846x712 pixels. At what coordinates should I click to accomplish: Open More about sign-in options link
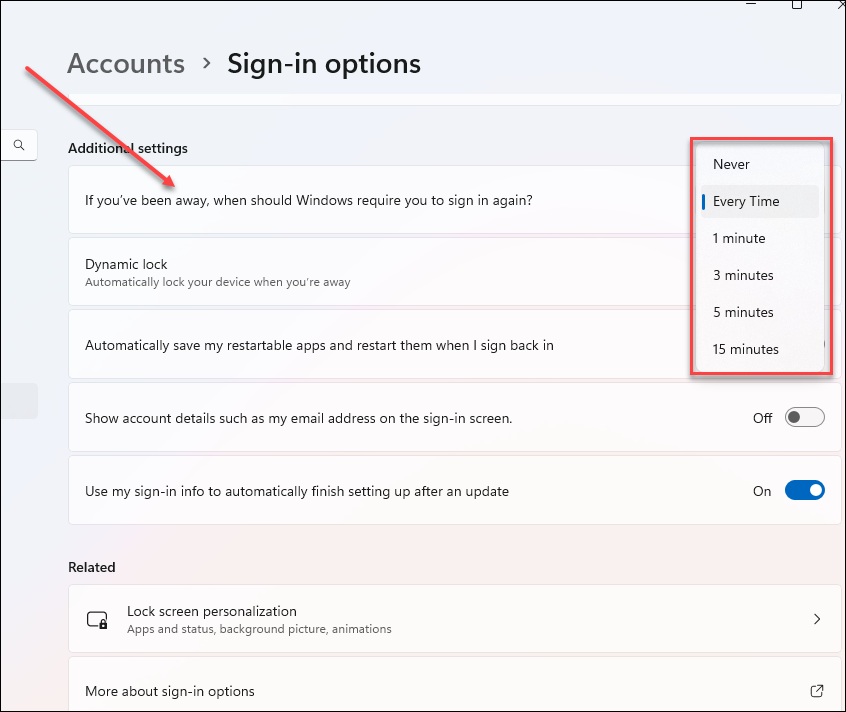point(170,691)
